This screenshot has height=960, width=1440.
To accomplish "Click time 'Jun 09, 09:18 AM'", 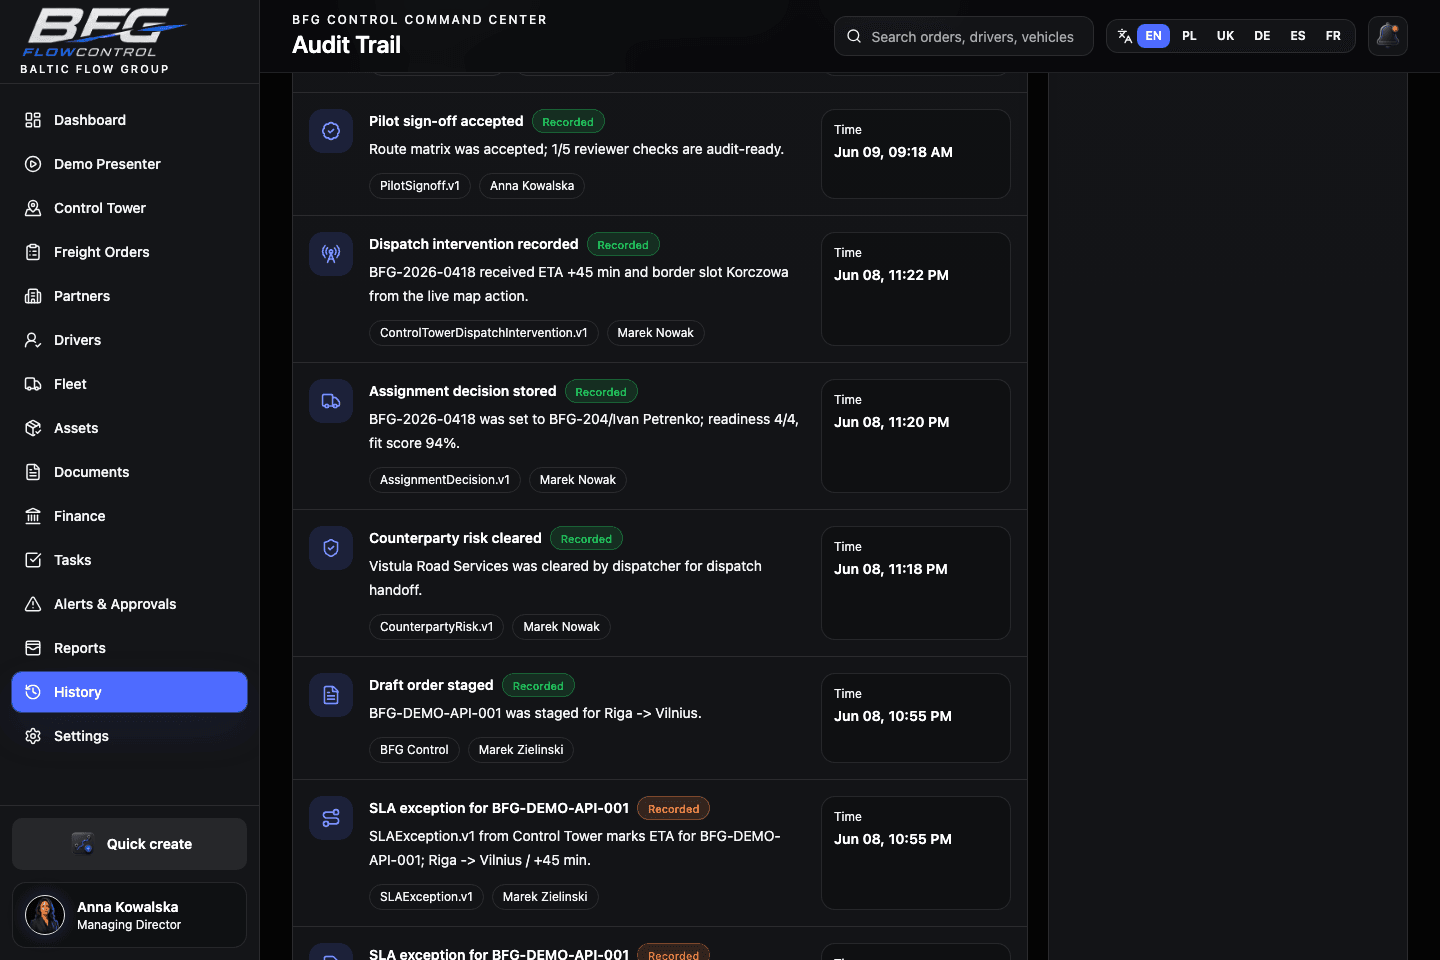I will click(x=893, y=152).
